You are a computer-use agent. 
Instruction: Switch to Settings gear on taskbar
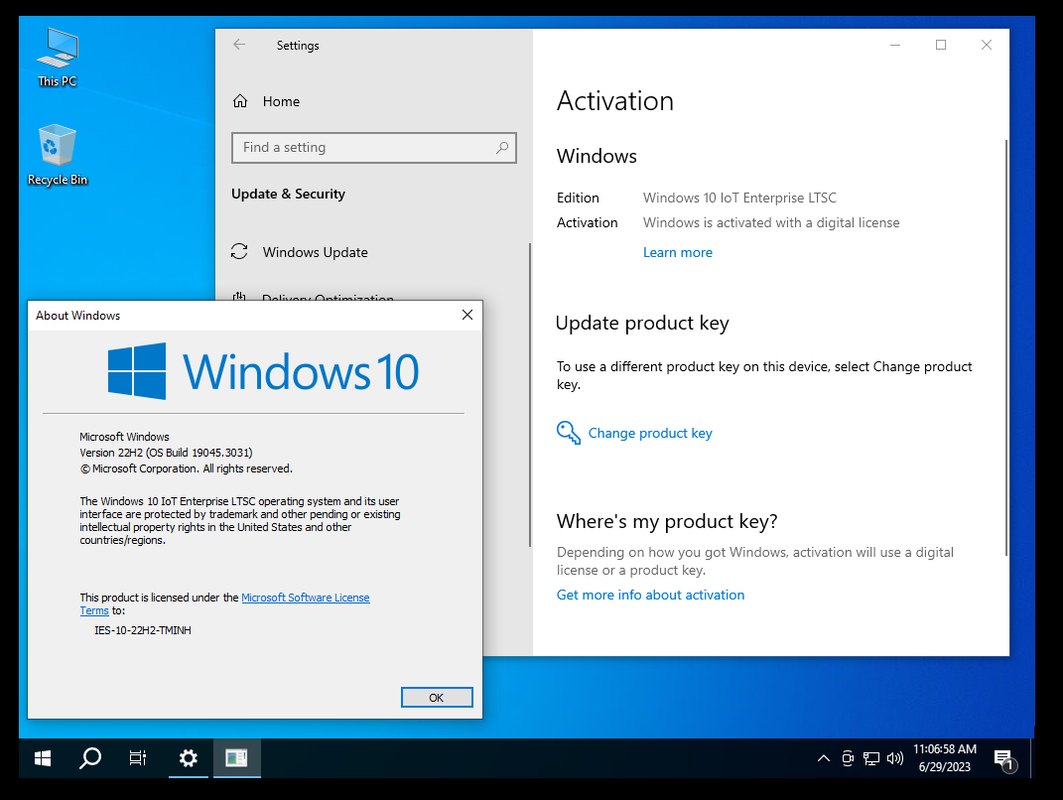188,758
